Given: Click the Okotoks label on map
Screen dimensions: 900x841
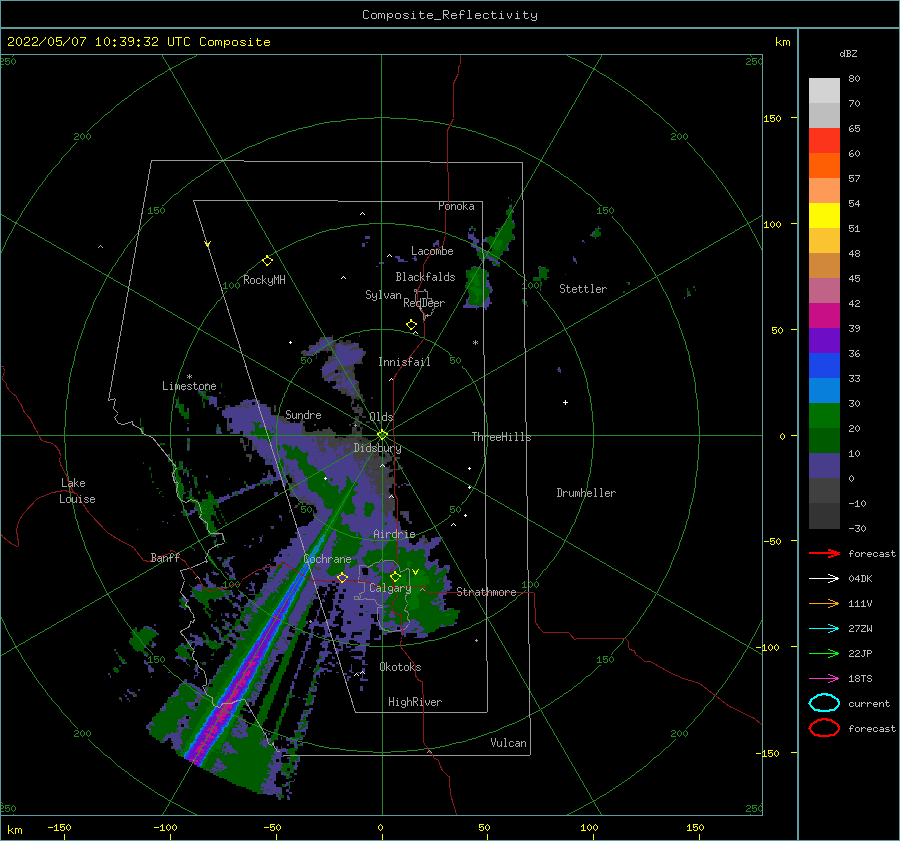Looking at the screenshot, I should [400, 667].
